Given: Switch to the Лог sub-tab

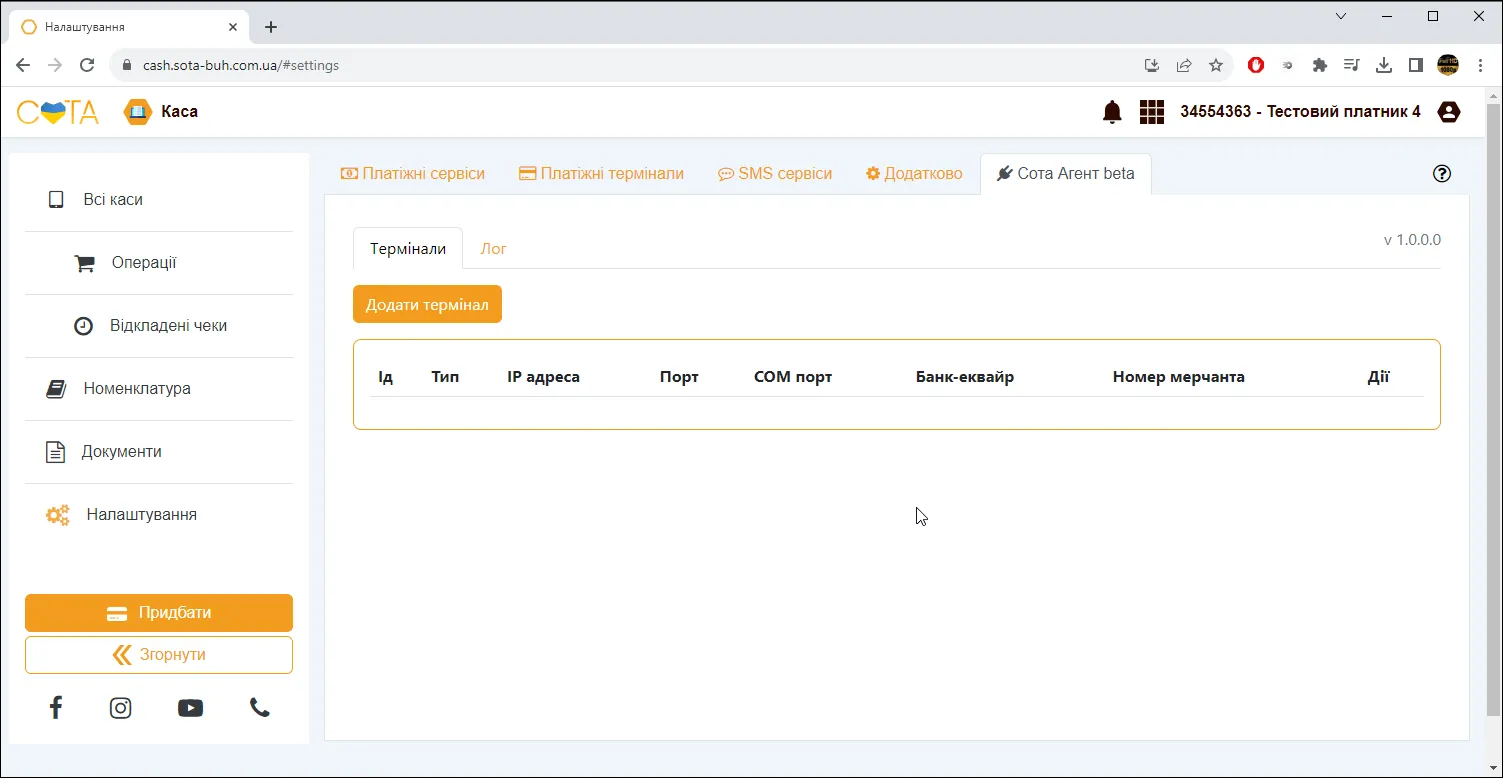Looking at the screenshot, I should point(493,249).
